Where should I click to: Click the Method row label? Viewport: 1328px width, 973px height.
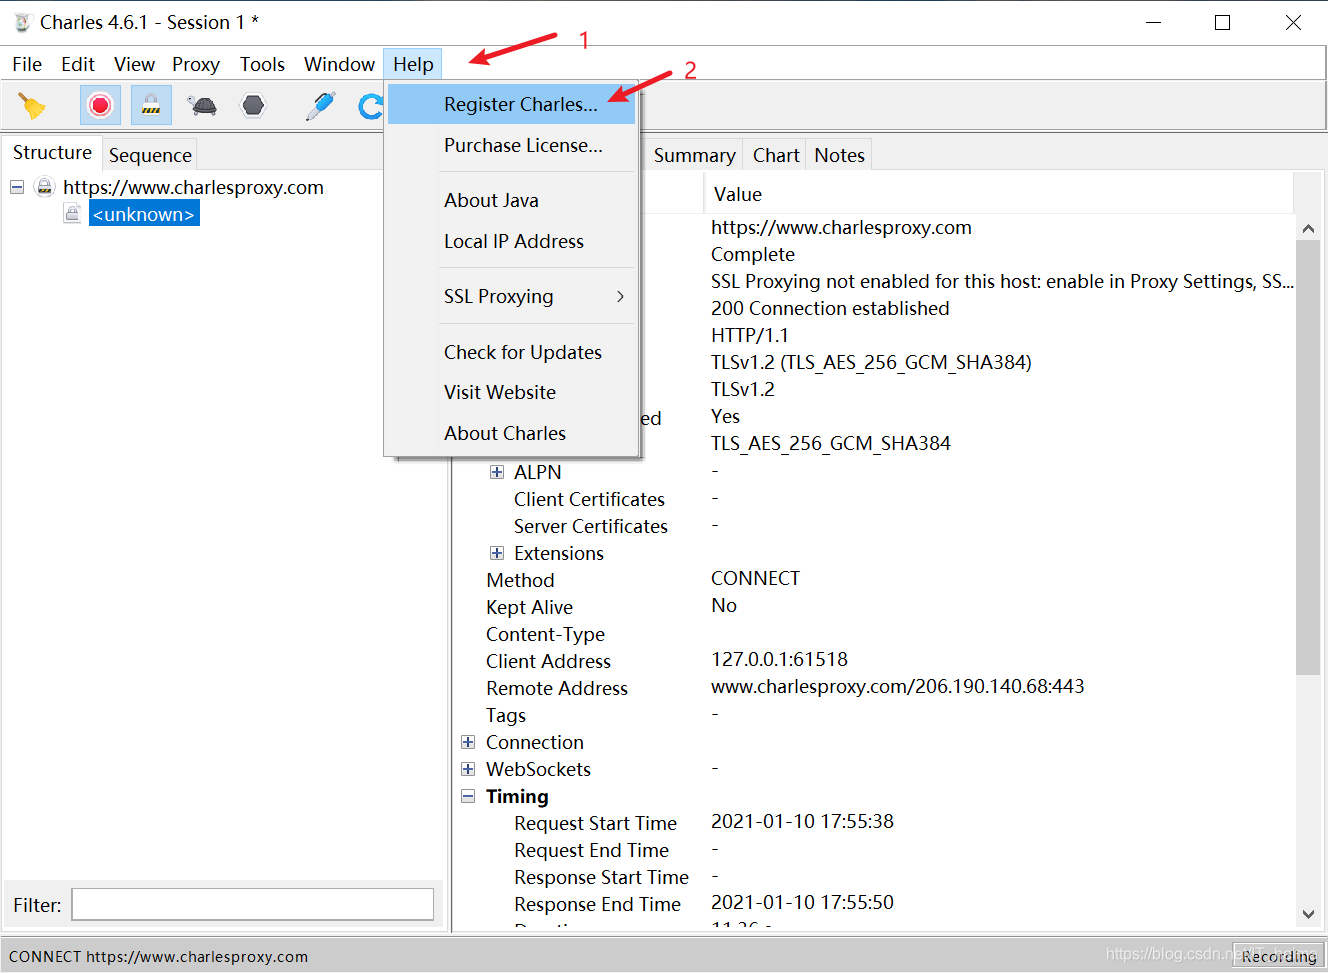[520, 580]
